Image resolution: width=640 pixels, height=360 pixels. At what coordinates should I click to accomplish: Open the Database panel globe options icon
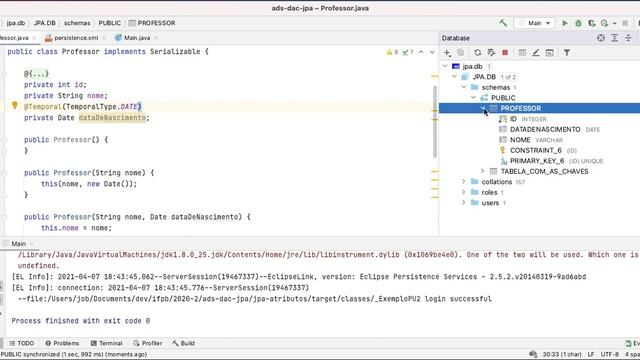pyautogui.click(x=601, y=38)
